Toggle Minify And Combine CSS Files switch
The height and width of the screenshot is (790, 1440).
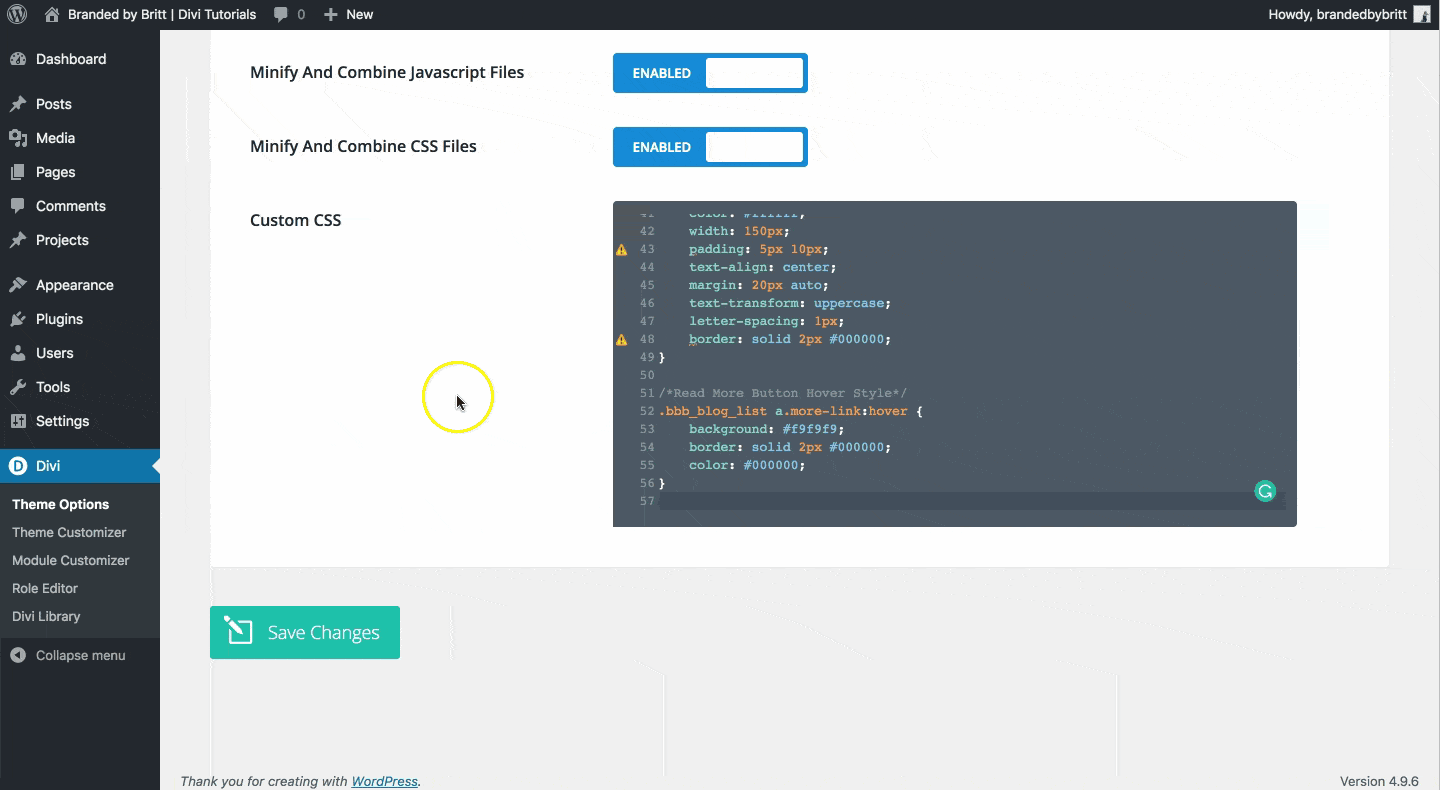[710, 147]
